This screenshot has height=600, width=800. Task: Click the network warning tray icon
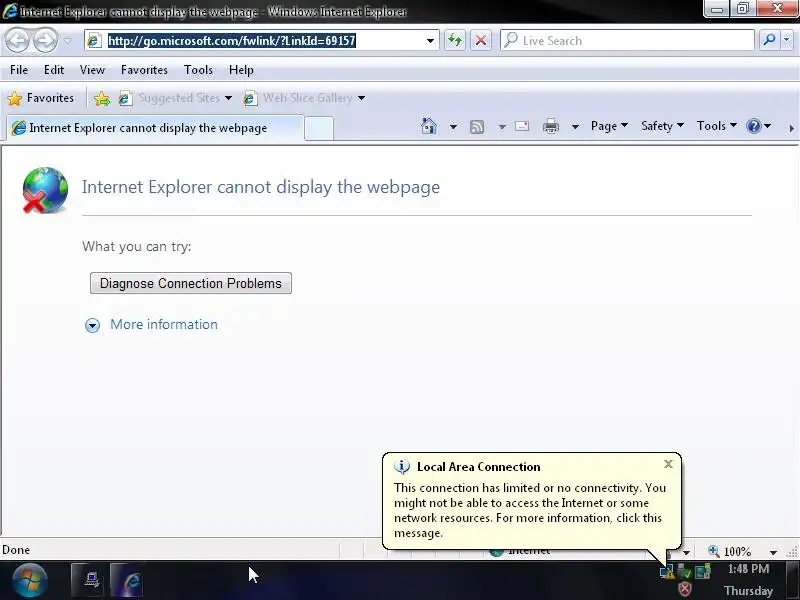click(667, 571)
